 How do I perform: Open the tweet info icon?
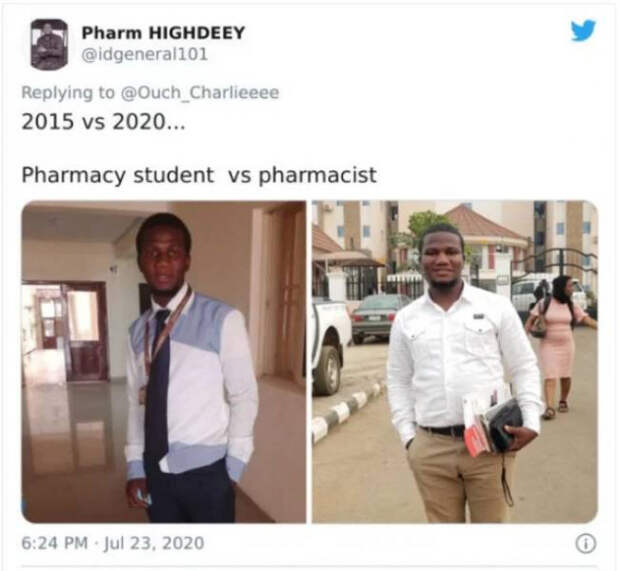coord(586,545)
